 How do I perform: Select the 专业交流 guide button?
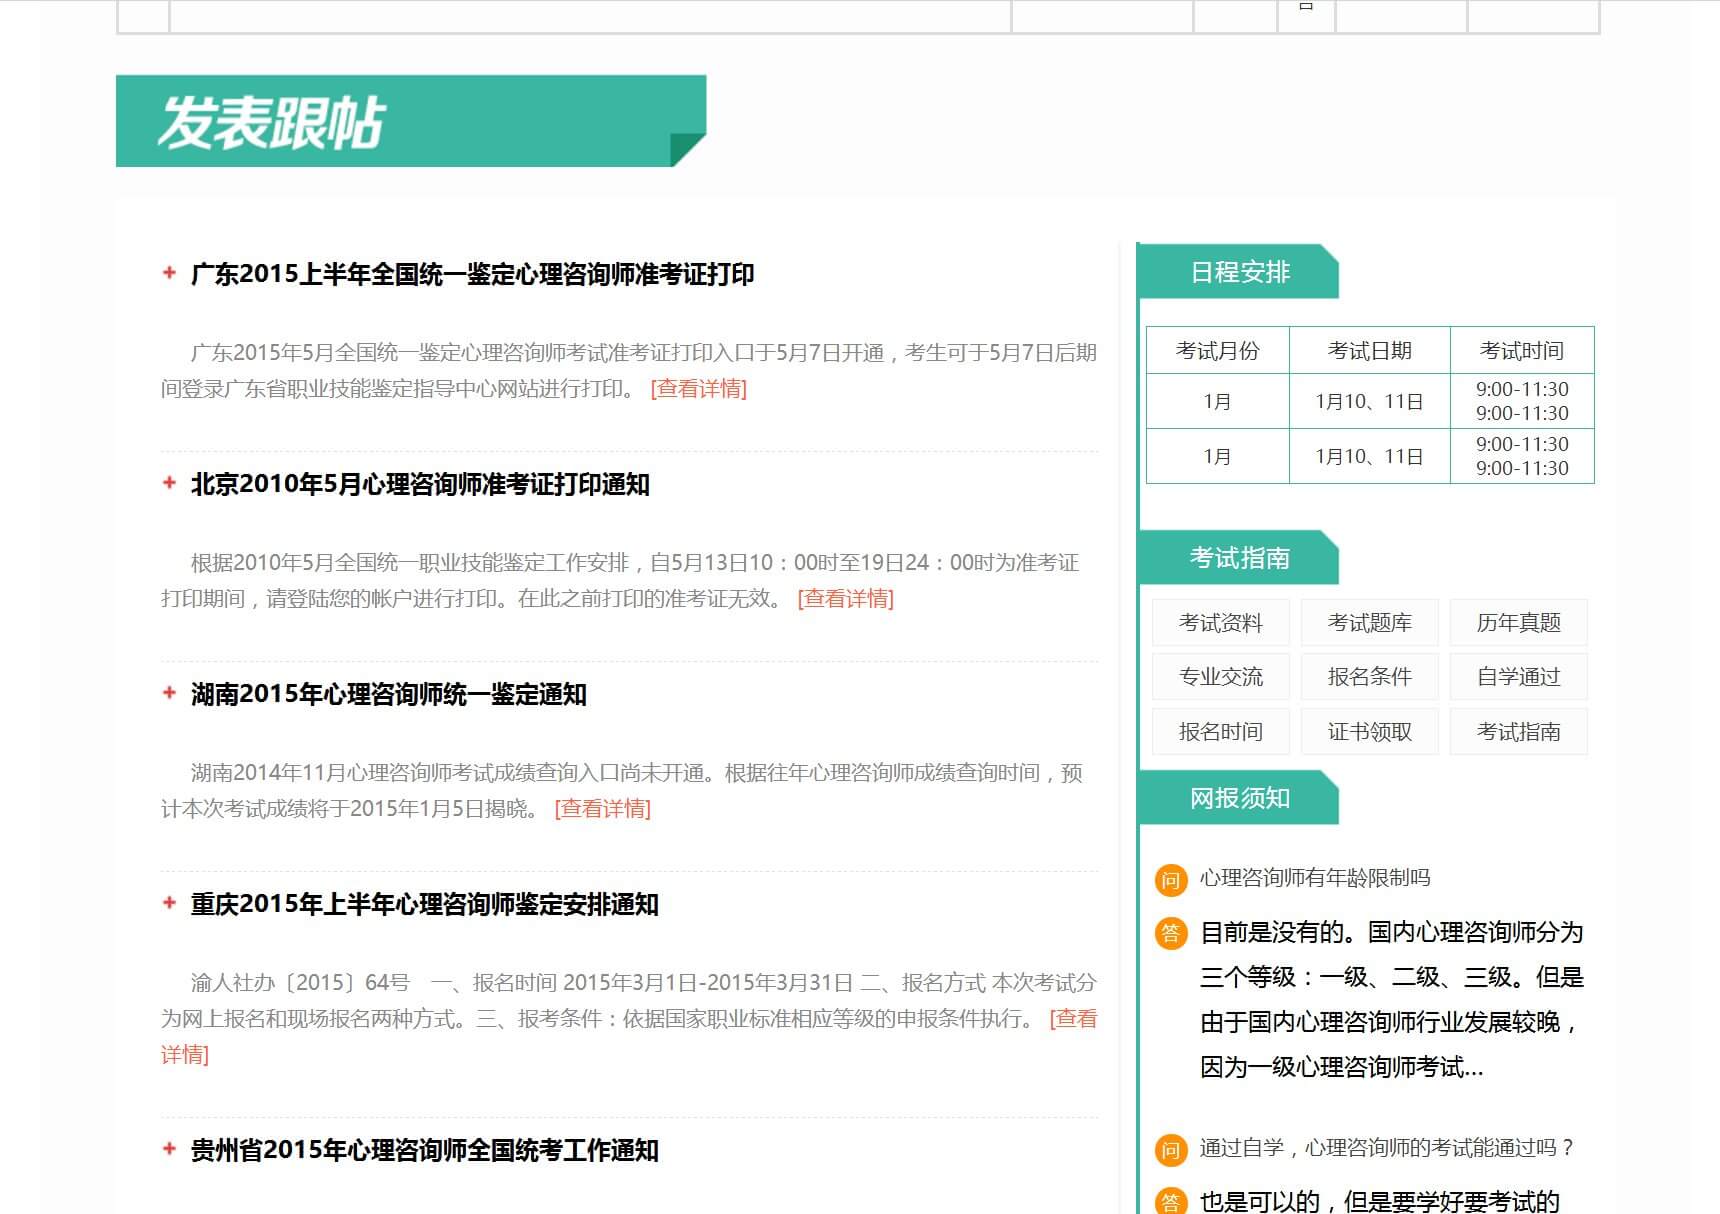(x=1221, y=677)
